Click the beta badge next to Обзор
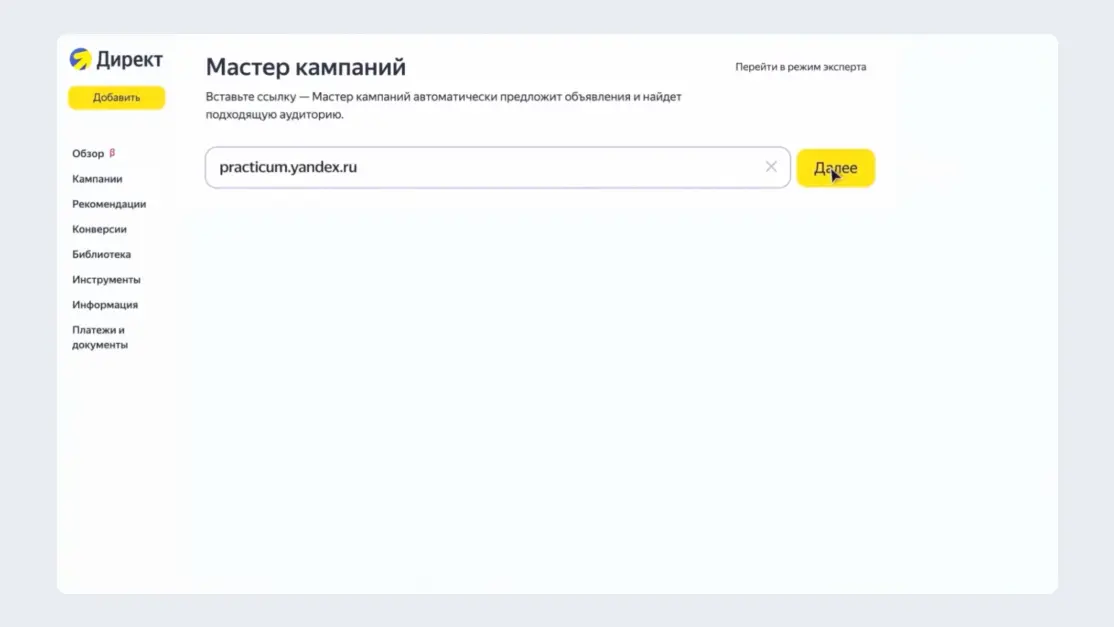Image resolution: width=1114 pixels, height=627 pixels. [112, 153]
